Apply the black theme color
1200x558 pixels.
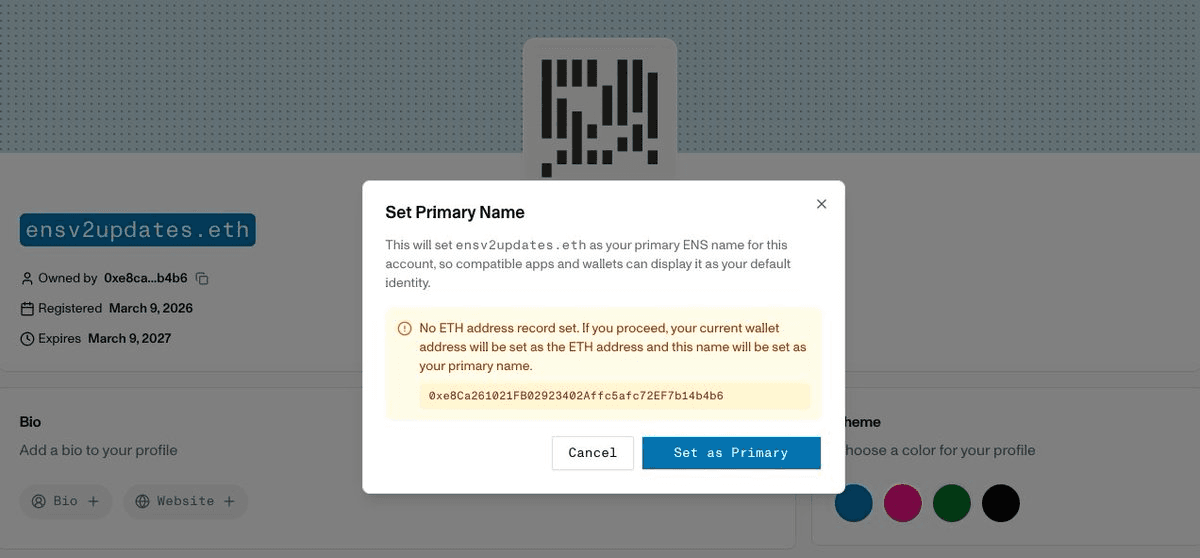[x=1001, y=503]
